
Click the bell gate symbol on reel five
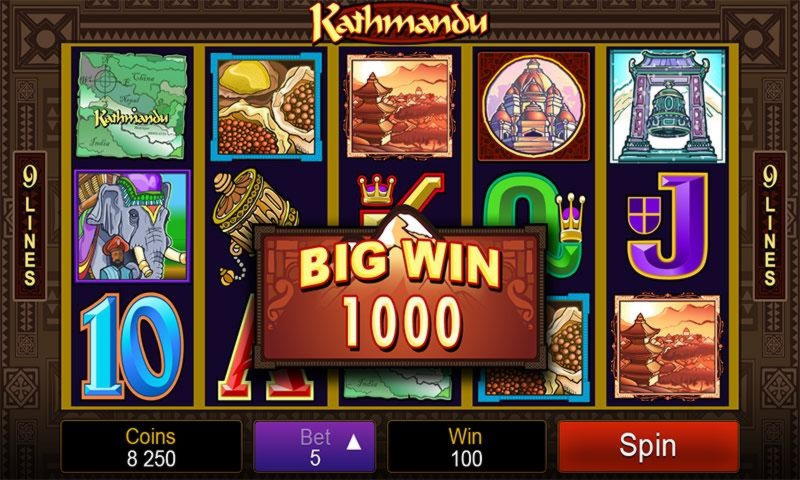point(668,106)
